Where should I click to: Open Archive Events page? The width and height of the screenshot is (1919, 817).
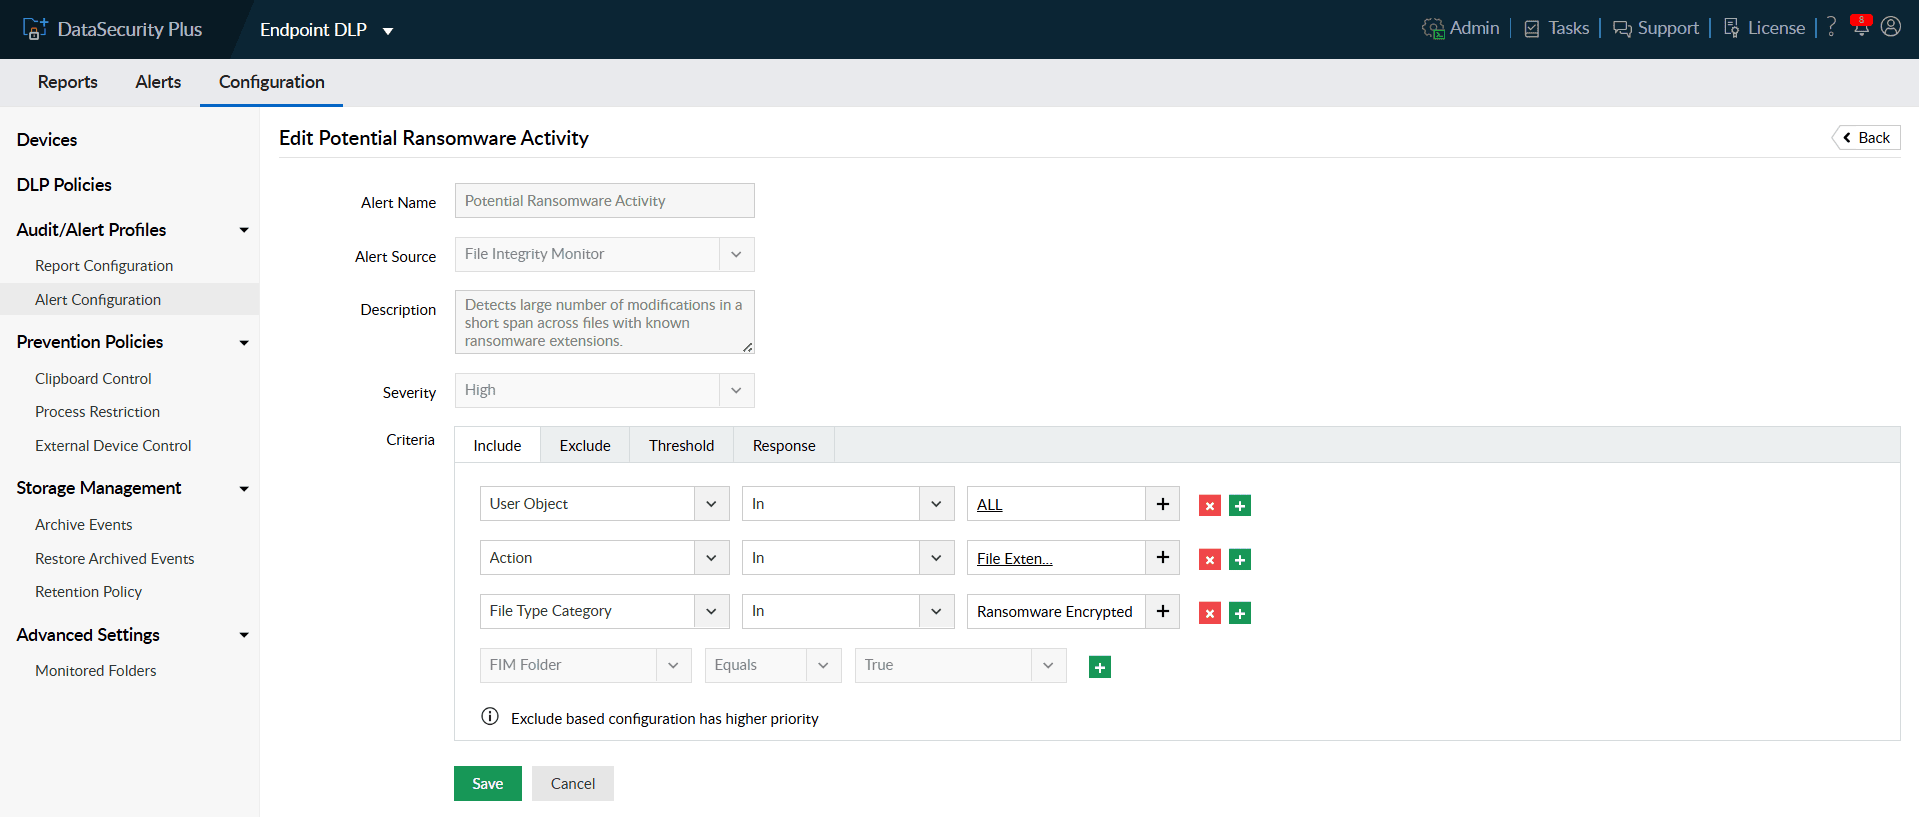(83, 525)
